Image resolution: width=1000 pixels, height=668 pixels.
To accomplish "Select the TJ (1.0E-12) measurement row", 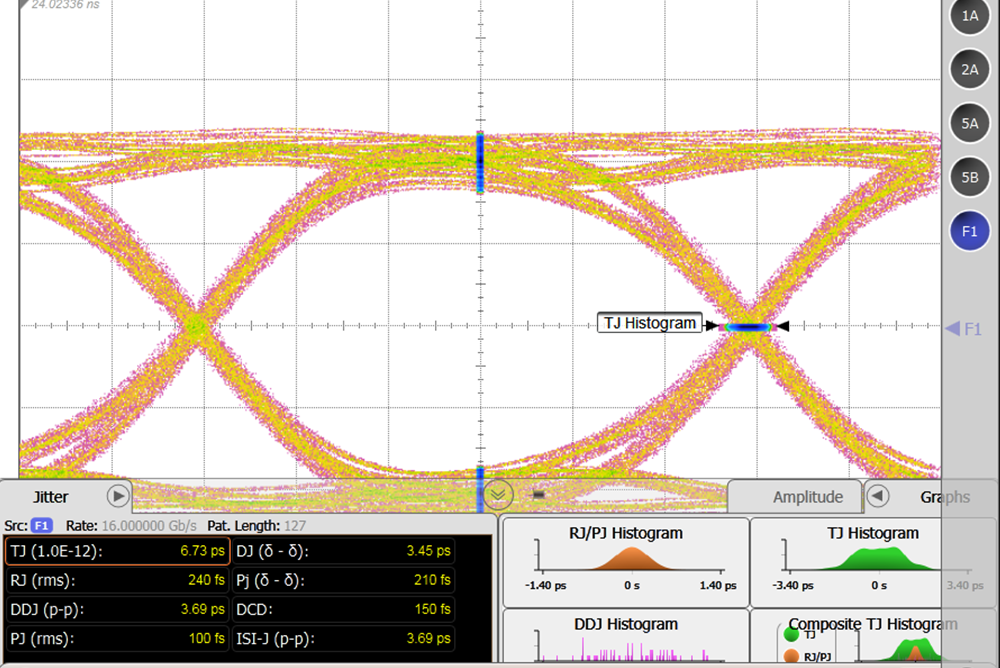I will tap(118, 551).
